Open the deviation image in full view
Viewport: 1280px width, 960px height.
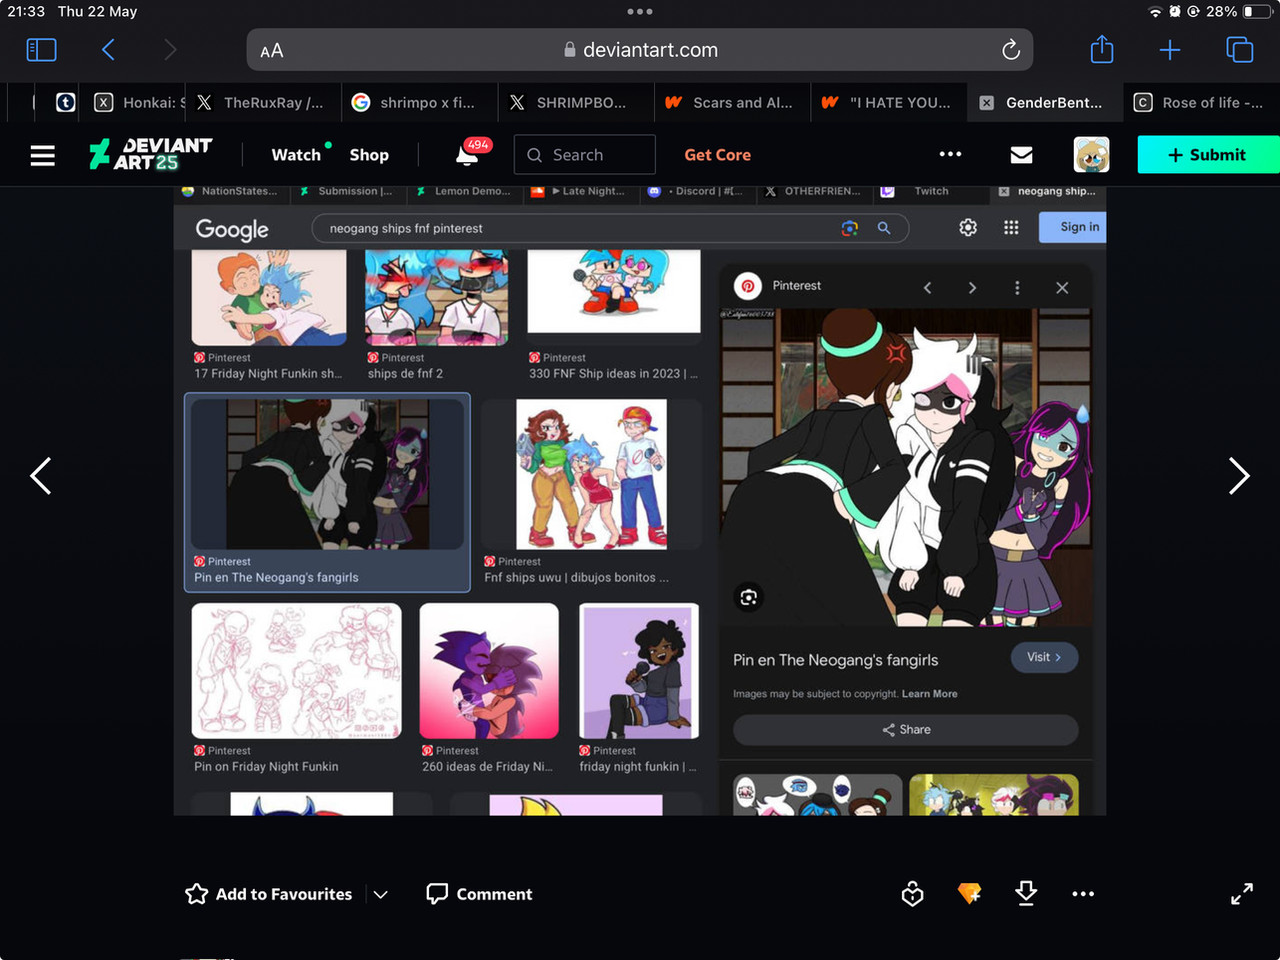click(640, 500)
